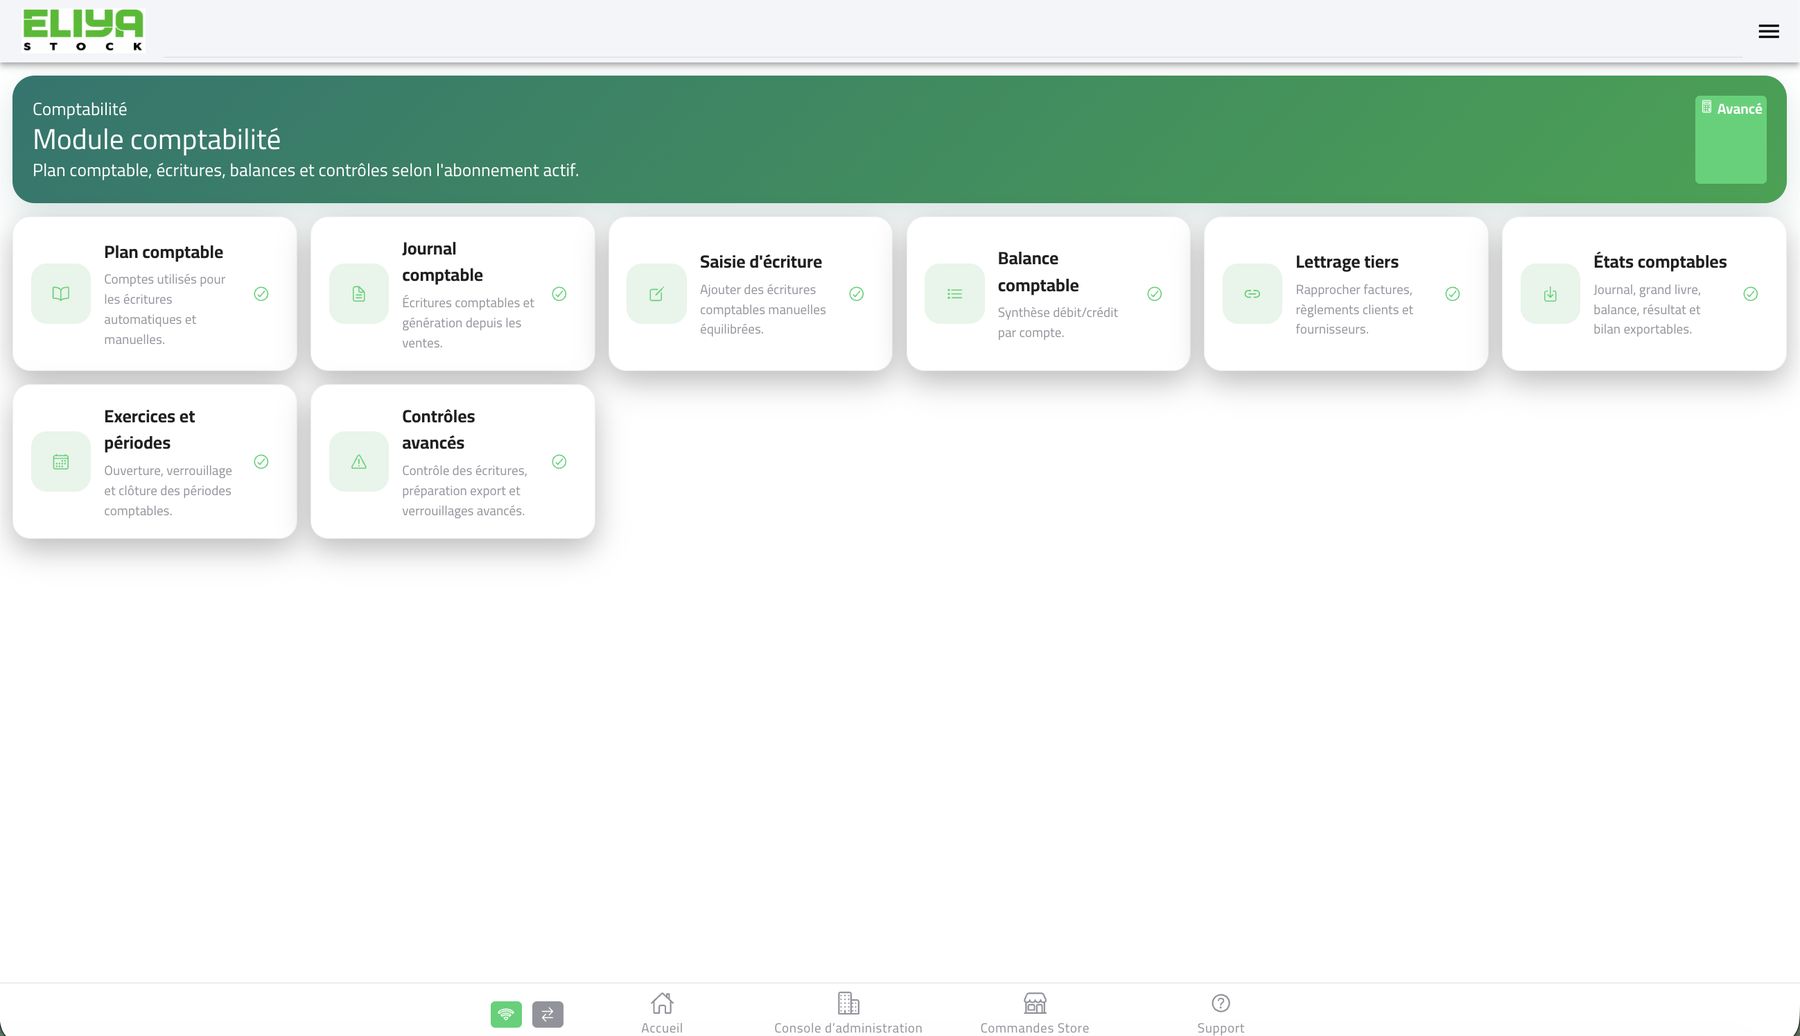Open the États comptables title
The height and width of the screenshot is (1036, 1800).
click(1660, 262)
